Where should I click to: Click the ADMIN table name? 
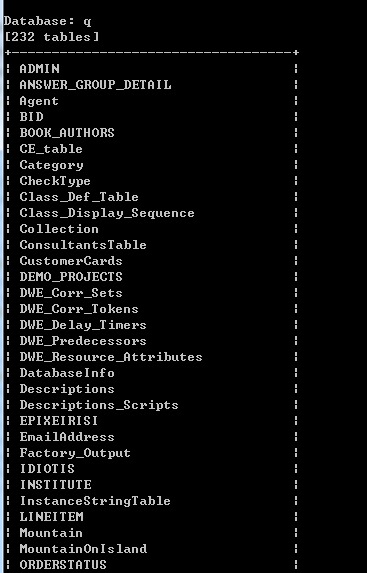coord(39,69)
